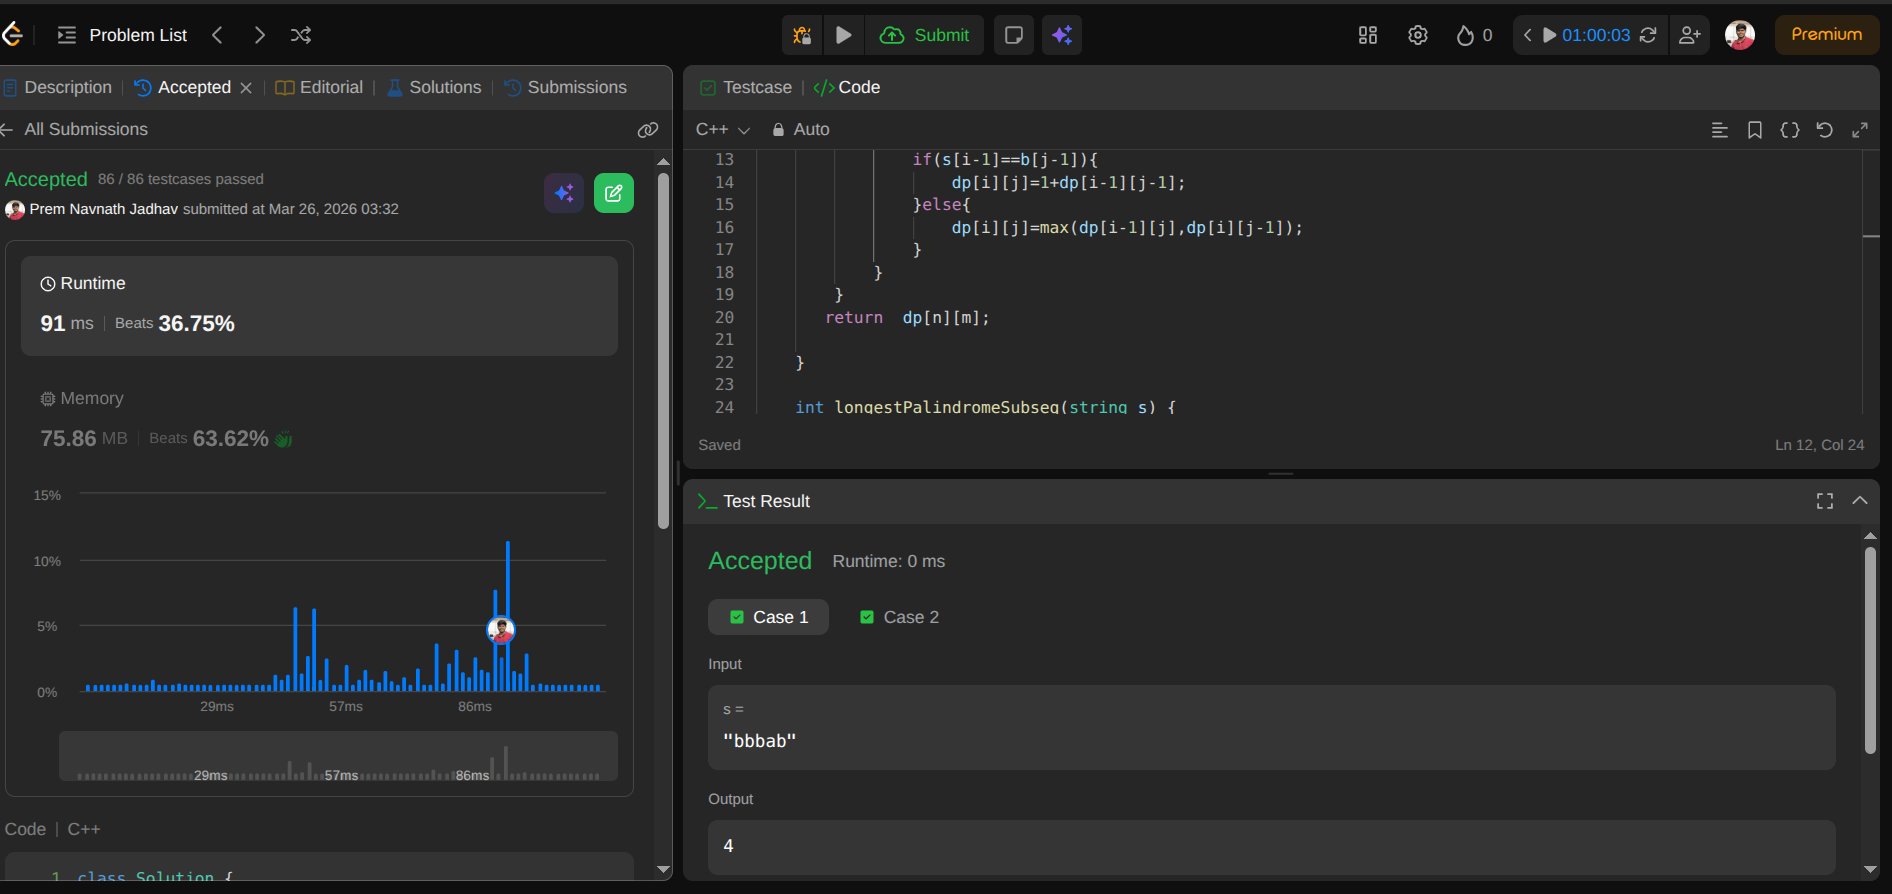
Task: Open the C++ language dropdown
Action: point(722,130)
